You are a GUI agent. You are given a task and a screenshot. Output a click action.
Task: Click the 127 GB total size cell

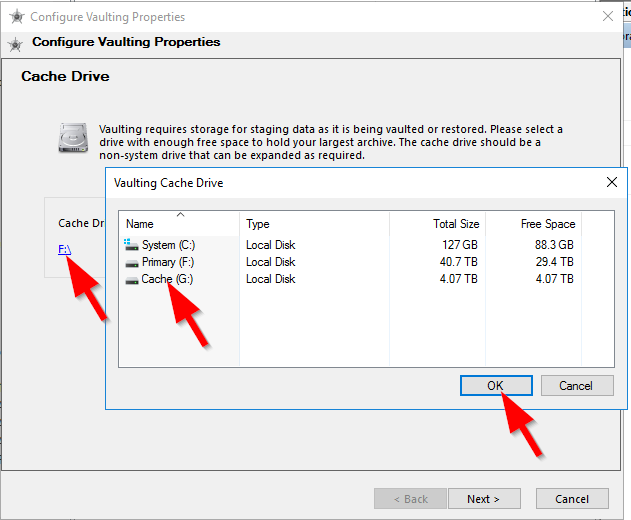click(460, 245)
